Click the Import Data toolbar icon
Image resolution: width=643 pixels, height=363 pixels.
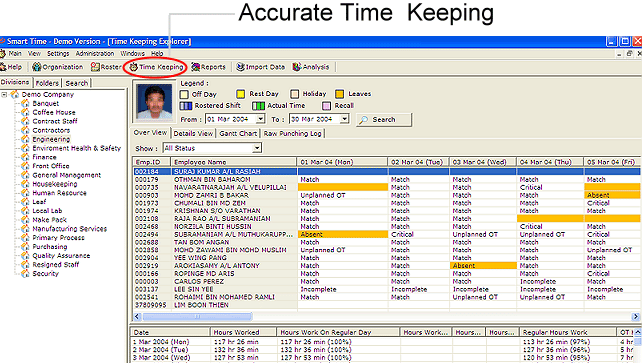tap(240, 67)
